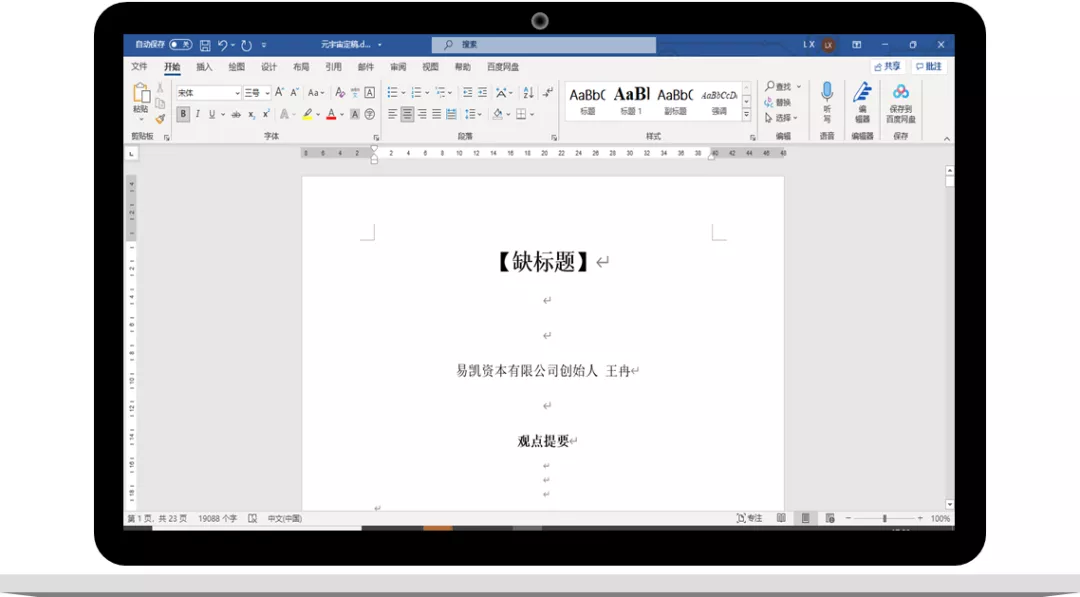Open the 审阅 ribbon tab
Image resolution: width=1080 pixels, height=597 pixels.
tap(398, 67)
